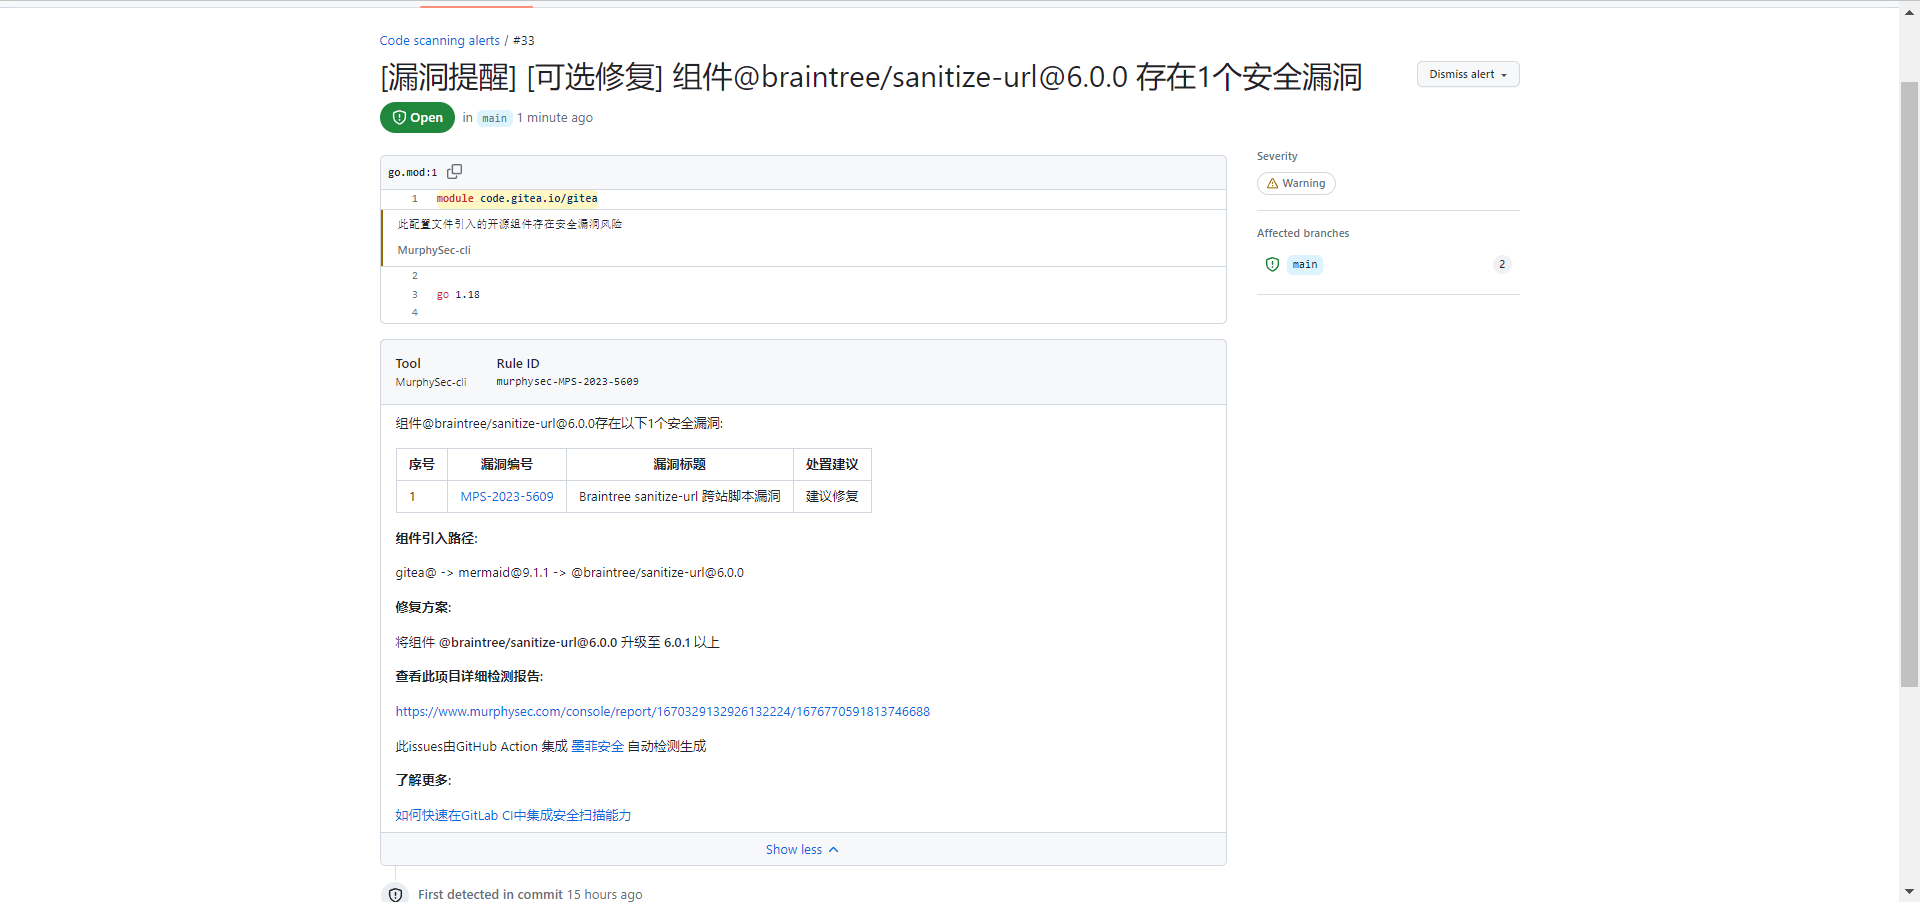
Task: Collapse details with Show less
Action: point(802,850)
